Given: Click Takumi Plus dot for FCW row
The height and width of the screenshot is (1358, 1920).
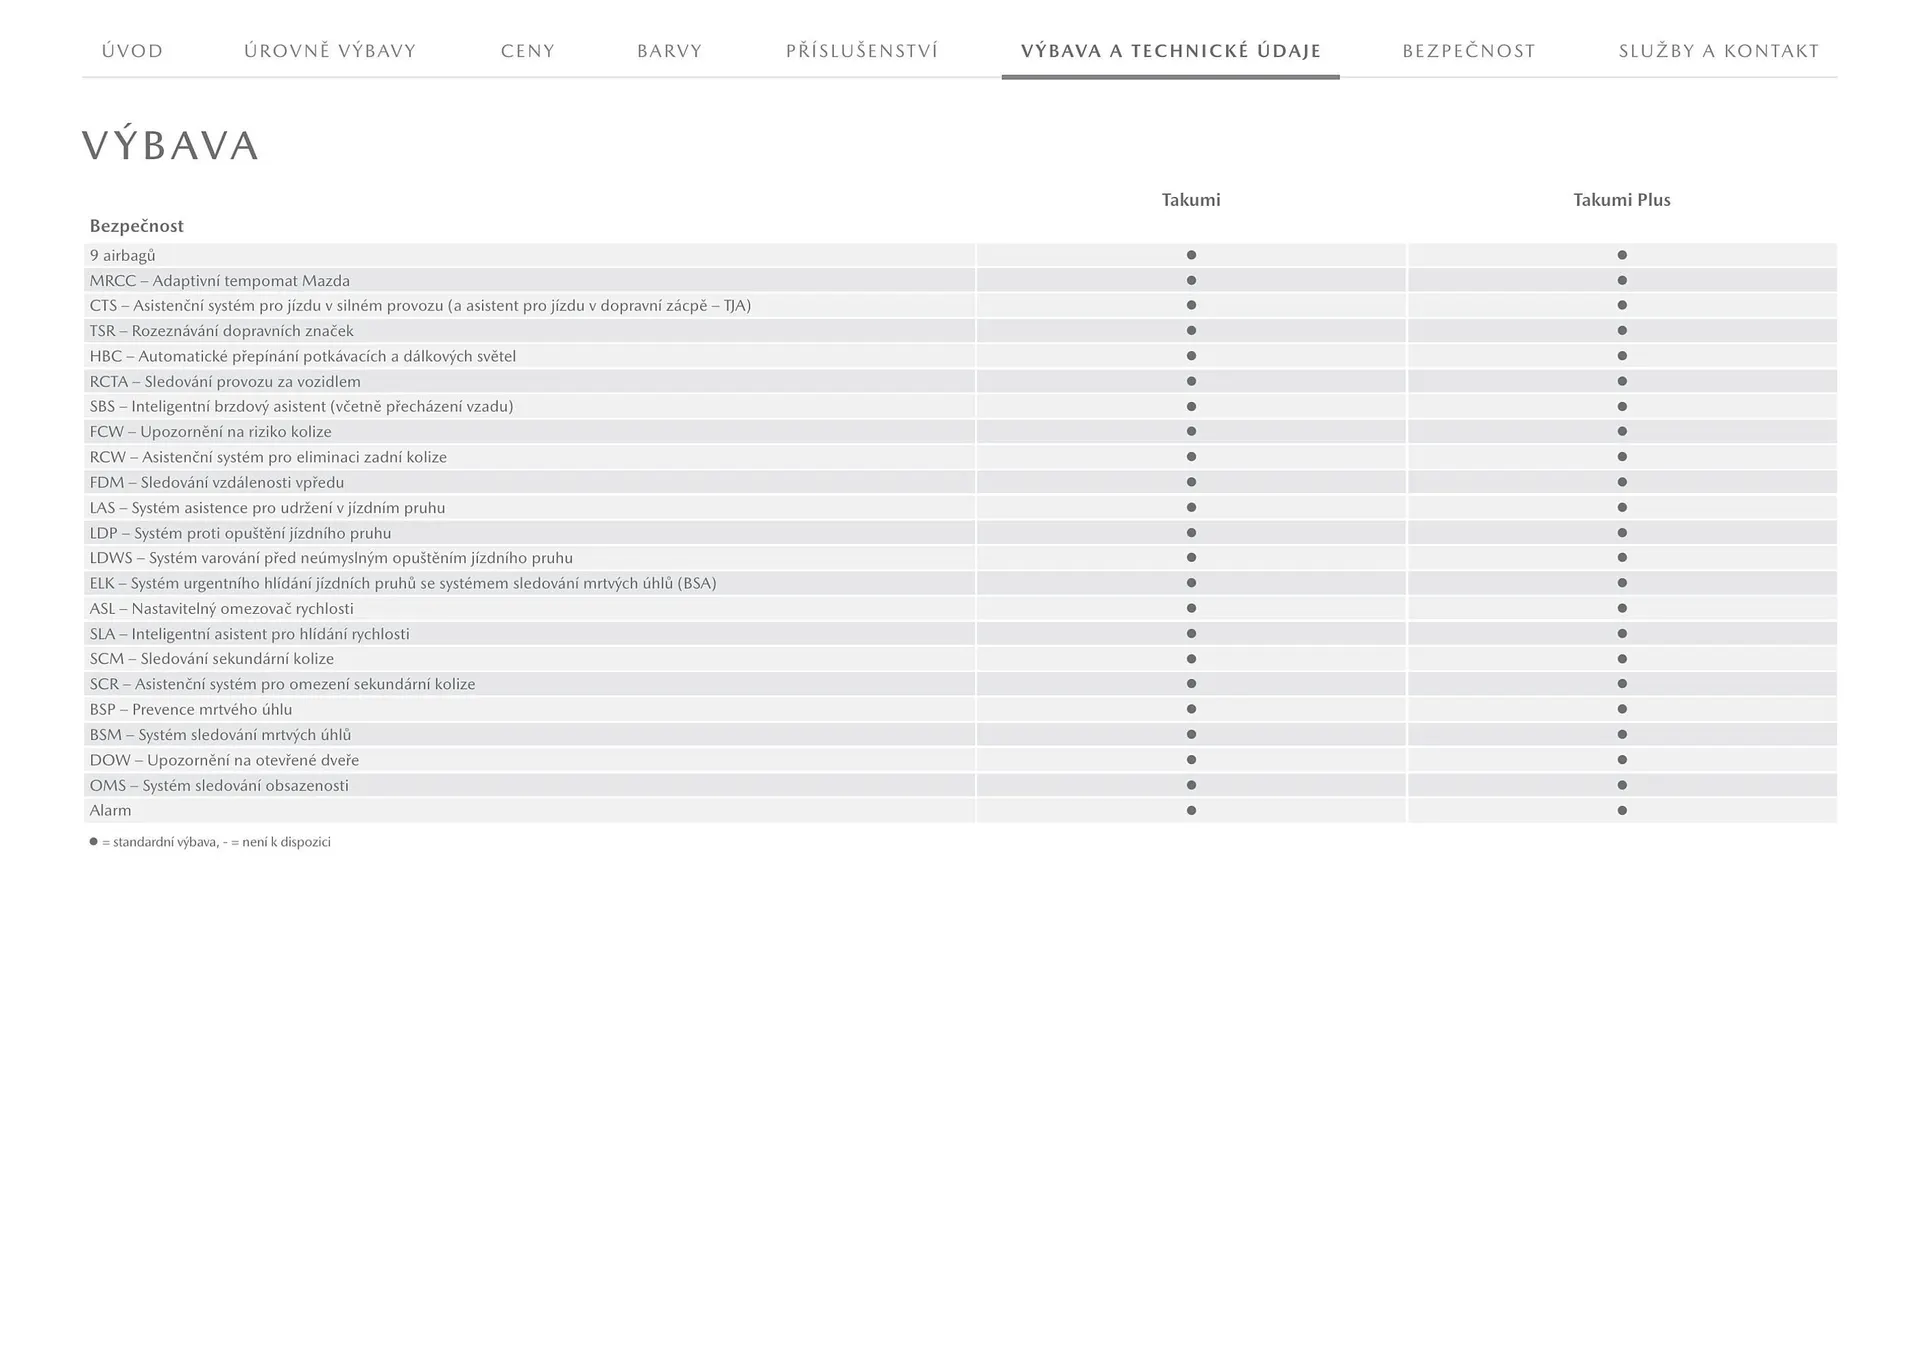Looking at the screenshot, I should (1622, 432).
